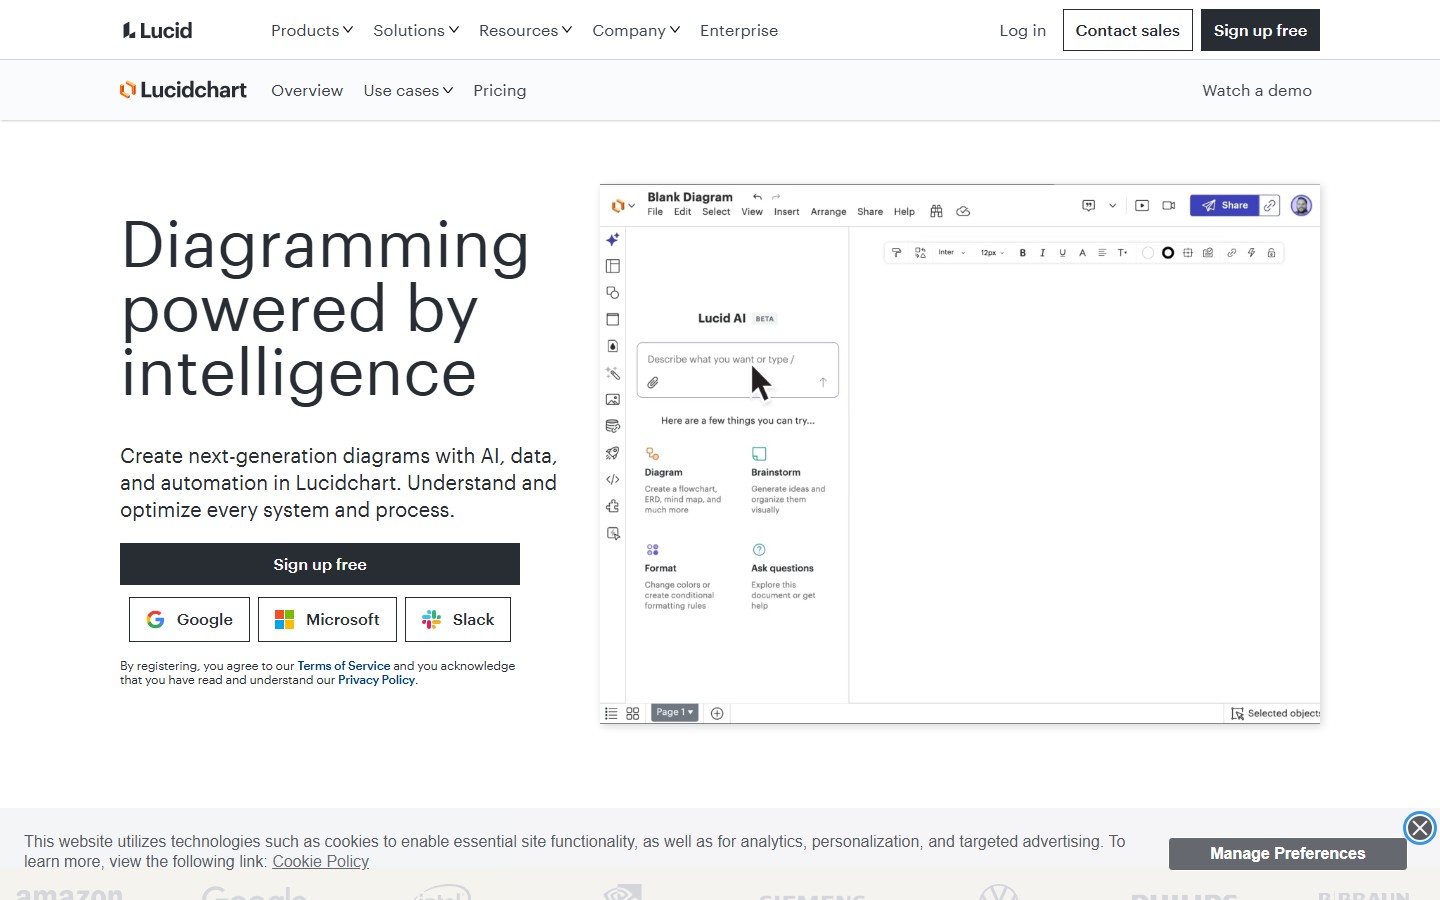Expand the Products dropdown
This screenshot has width=1440, height=900.
click(312, 30)
